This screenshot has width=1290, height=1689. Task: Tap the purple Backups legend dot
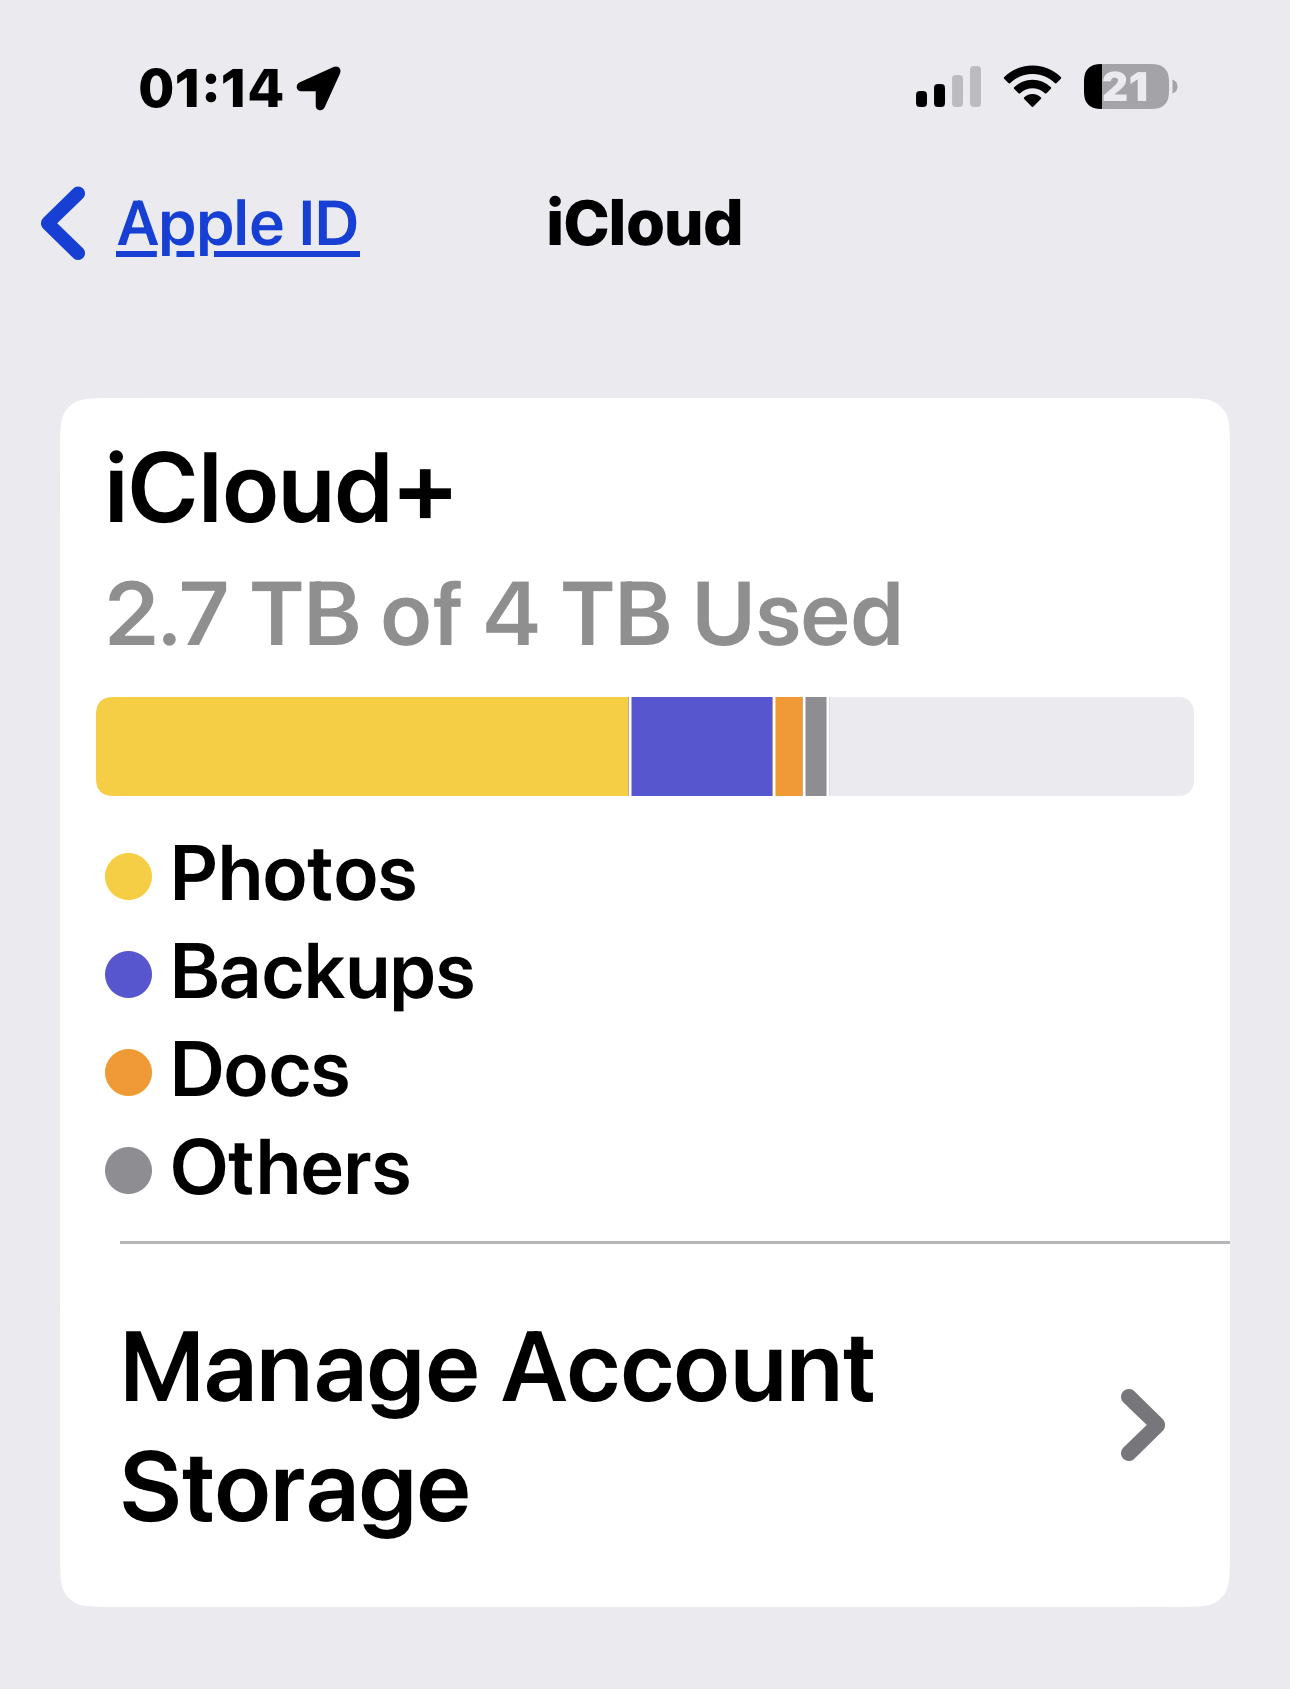click(x=128, y=974)
